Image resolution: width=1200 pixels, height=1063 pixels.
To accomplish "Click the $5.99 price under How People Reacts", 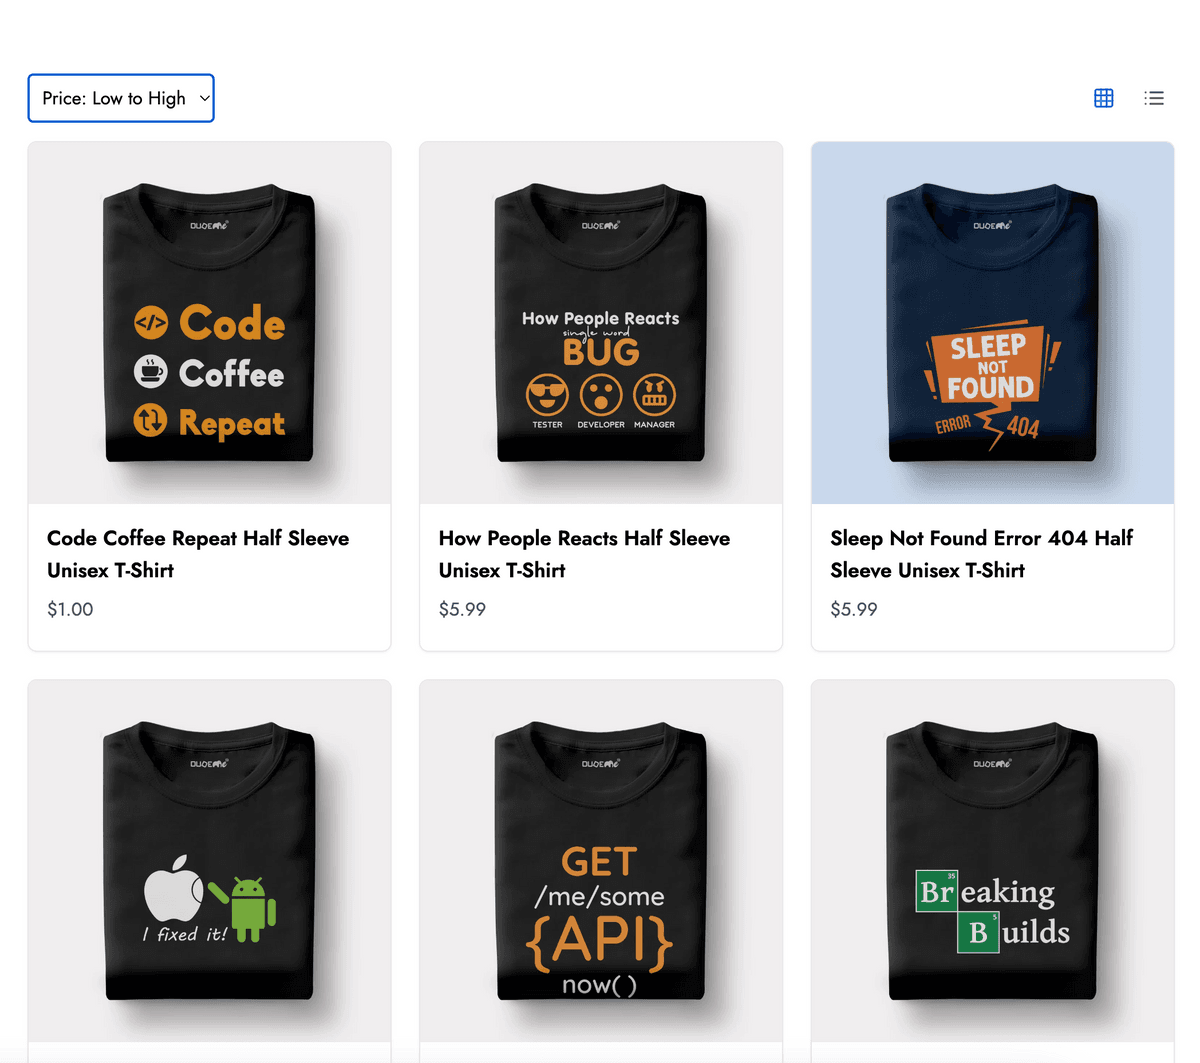I will click(x=462, y=609).
